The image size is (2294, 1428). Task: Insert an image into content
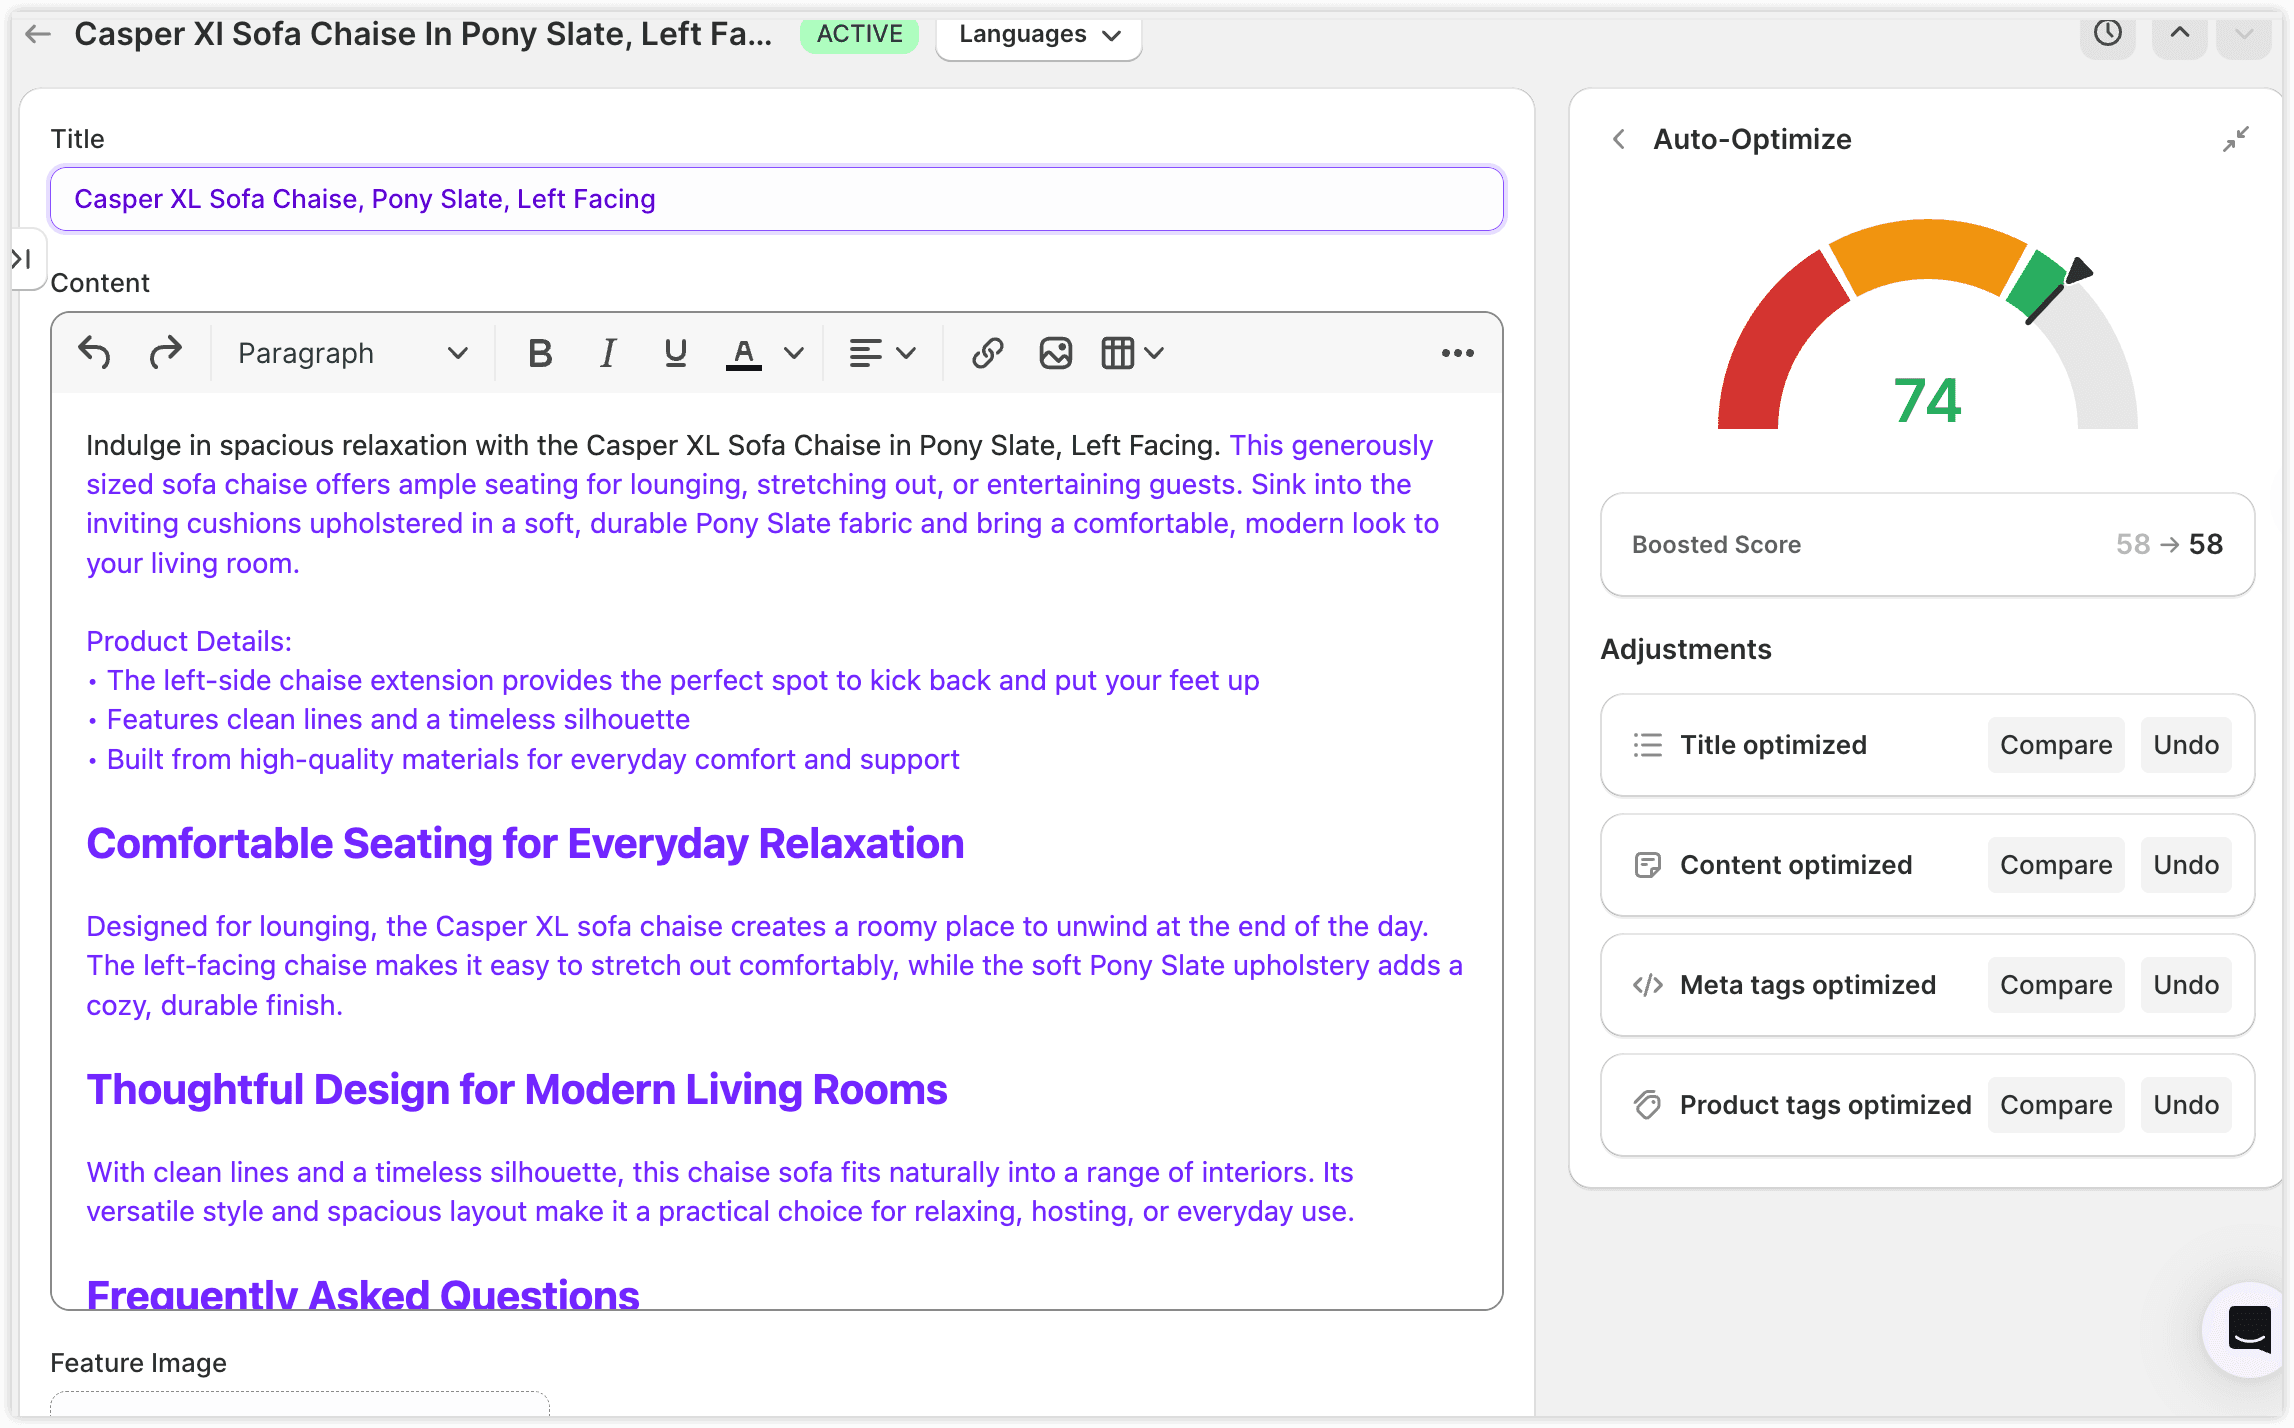pos(1055,353)
